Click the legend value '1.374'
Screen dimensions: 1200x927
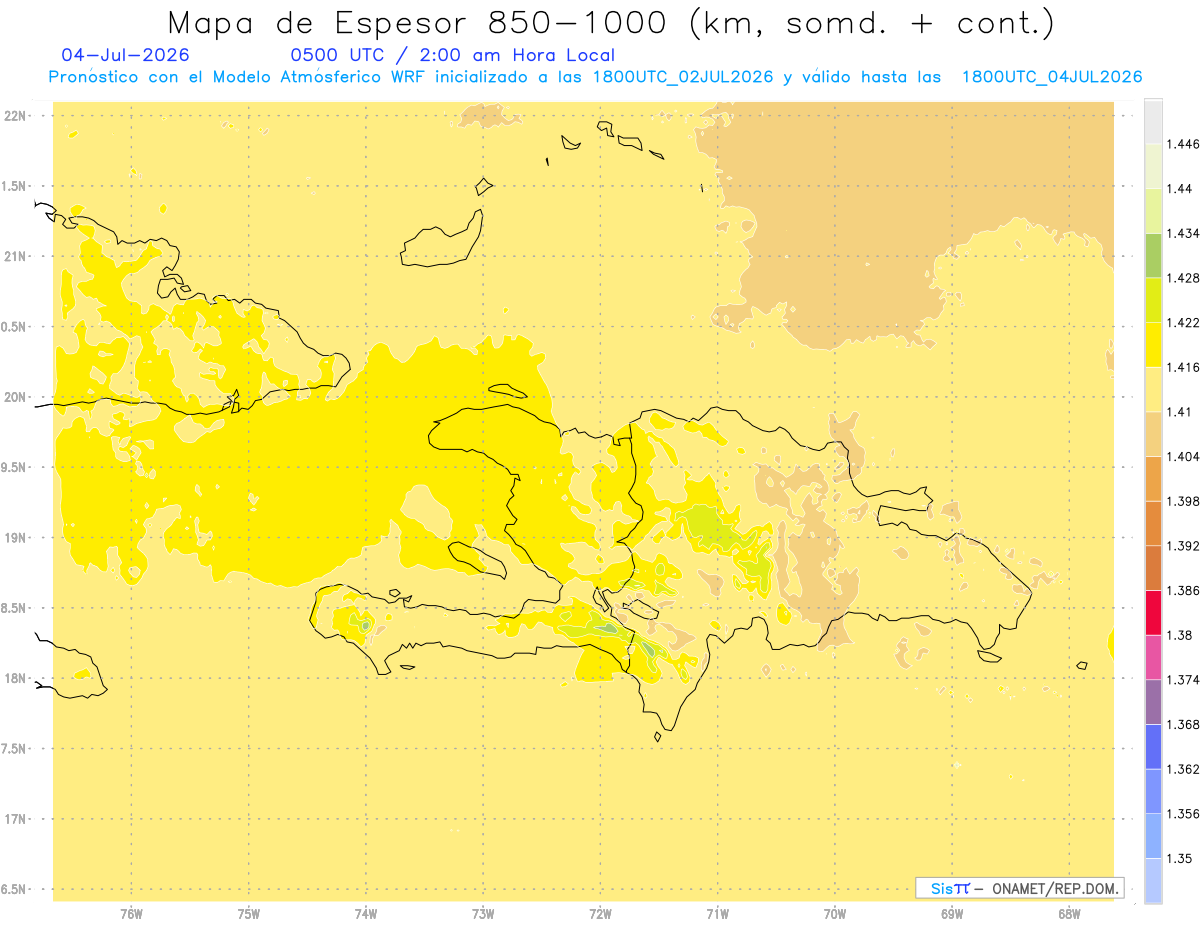(x=1183, y=680)
